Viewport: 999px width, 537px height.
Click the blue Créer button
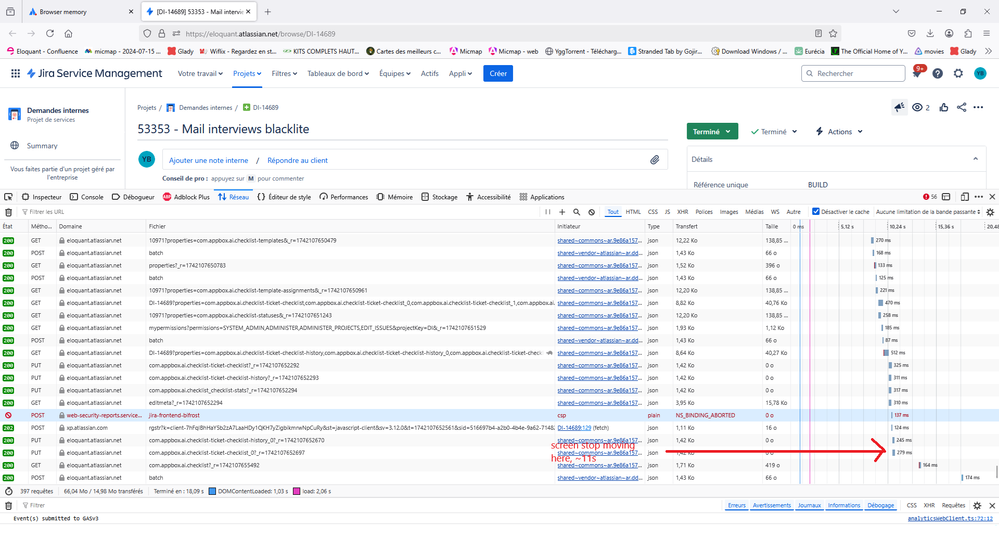(498, 73)
